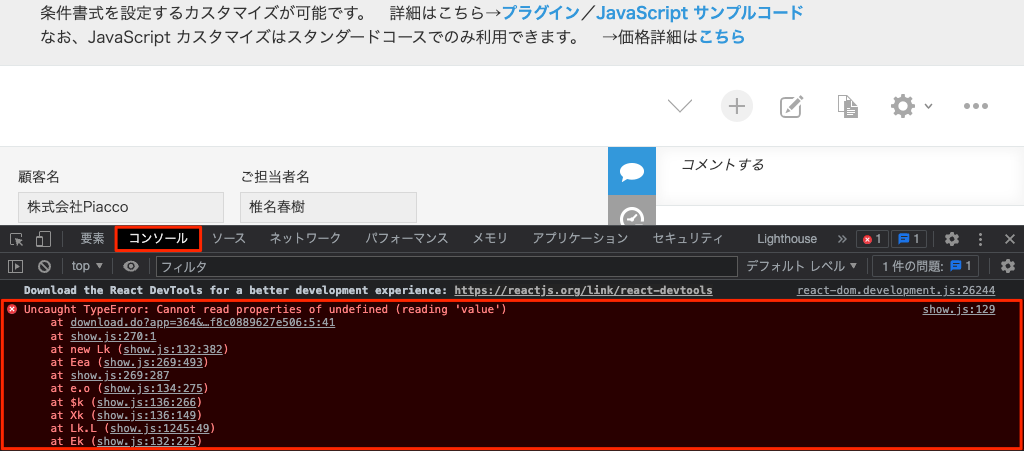Switch to the 要素 tab

click(92, 239)
